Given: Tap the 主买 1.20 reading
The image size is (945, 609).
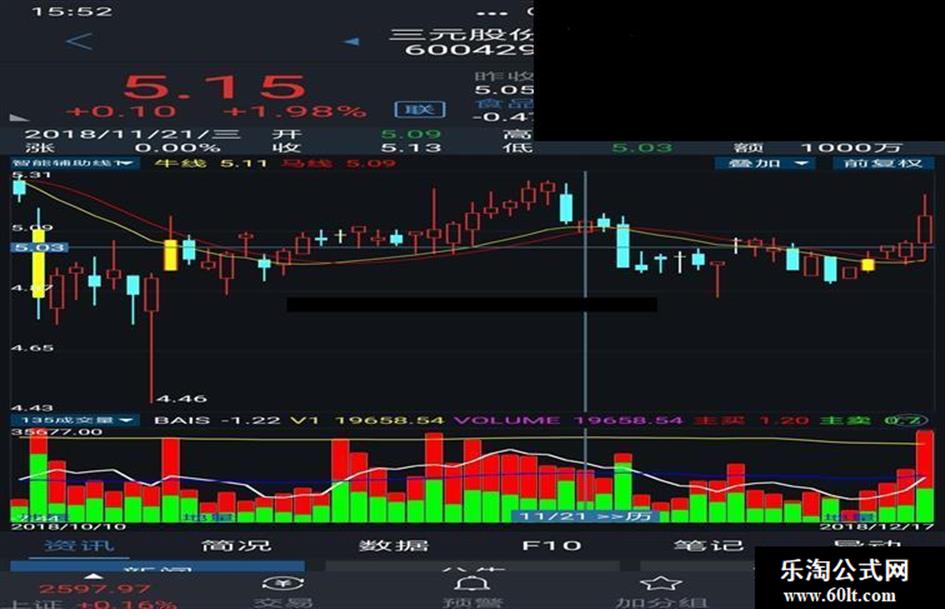Looking at the screenshot, I should pos(753,420).
